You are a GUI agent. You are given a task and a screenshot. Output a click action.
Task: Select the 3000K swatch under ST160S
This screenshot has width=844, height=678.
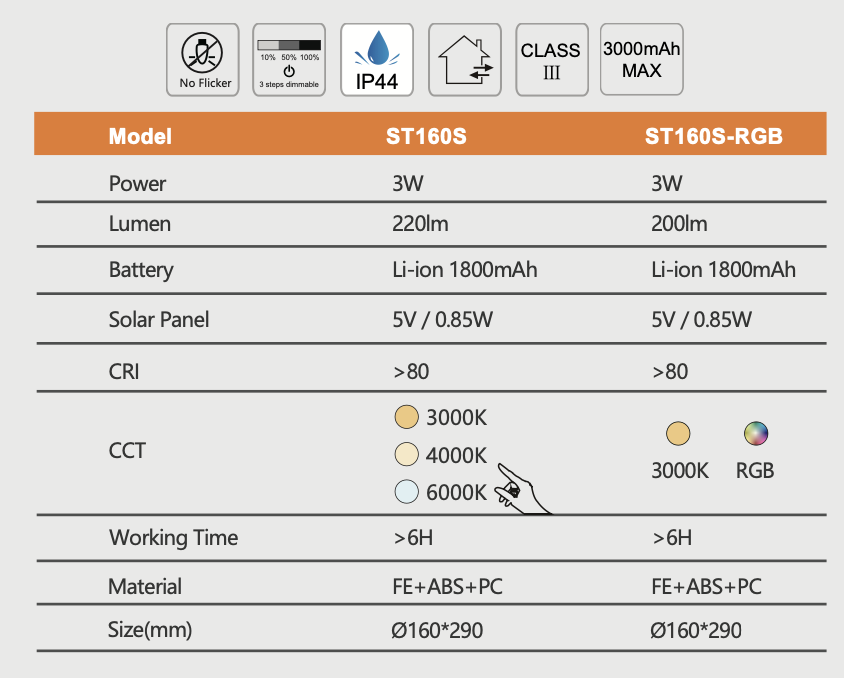click(405, 417)
